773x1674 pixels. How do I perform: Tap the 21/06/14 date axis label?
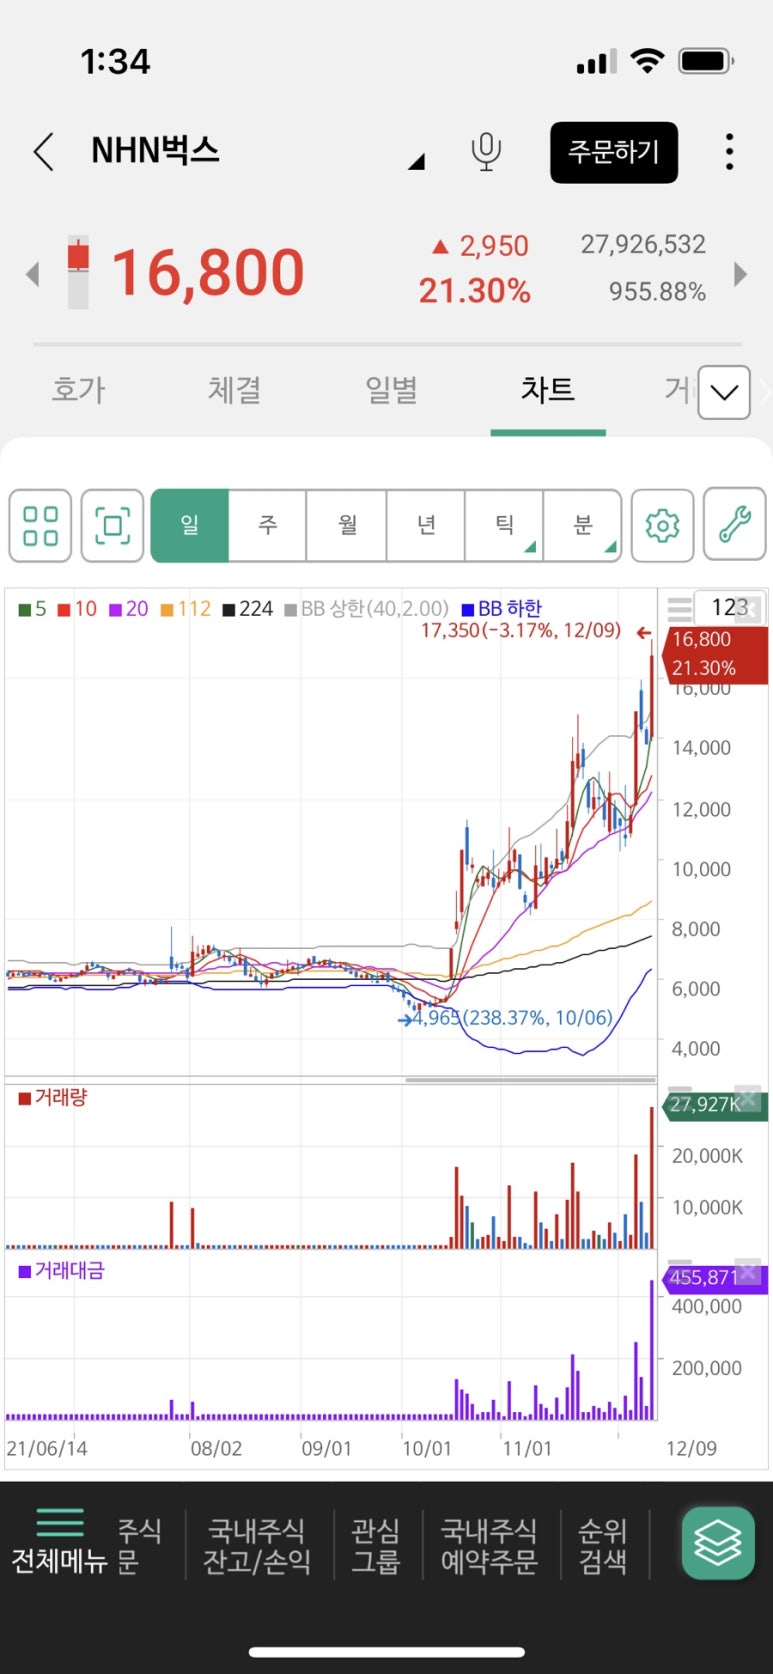click(47, 1449)
